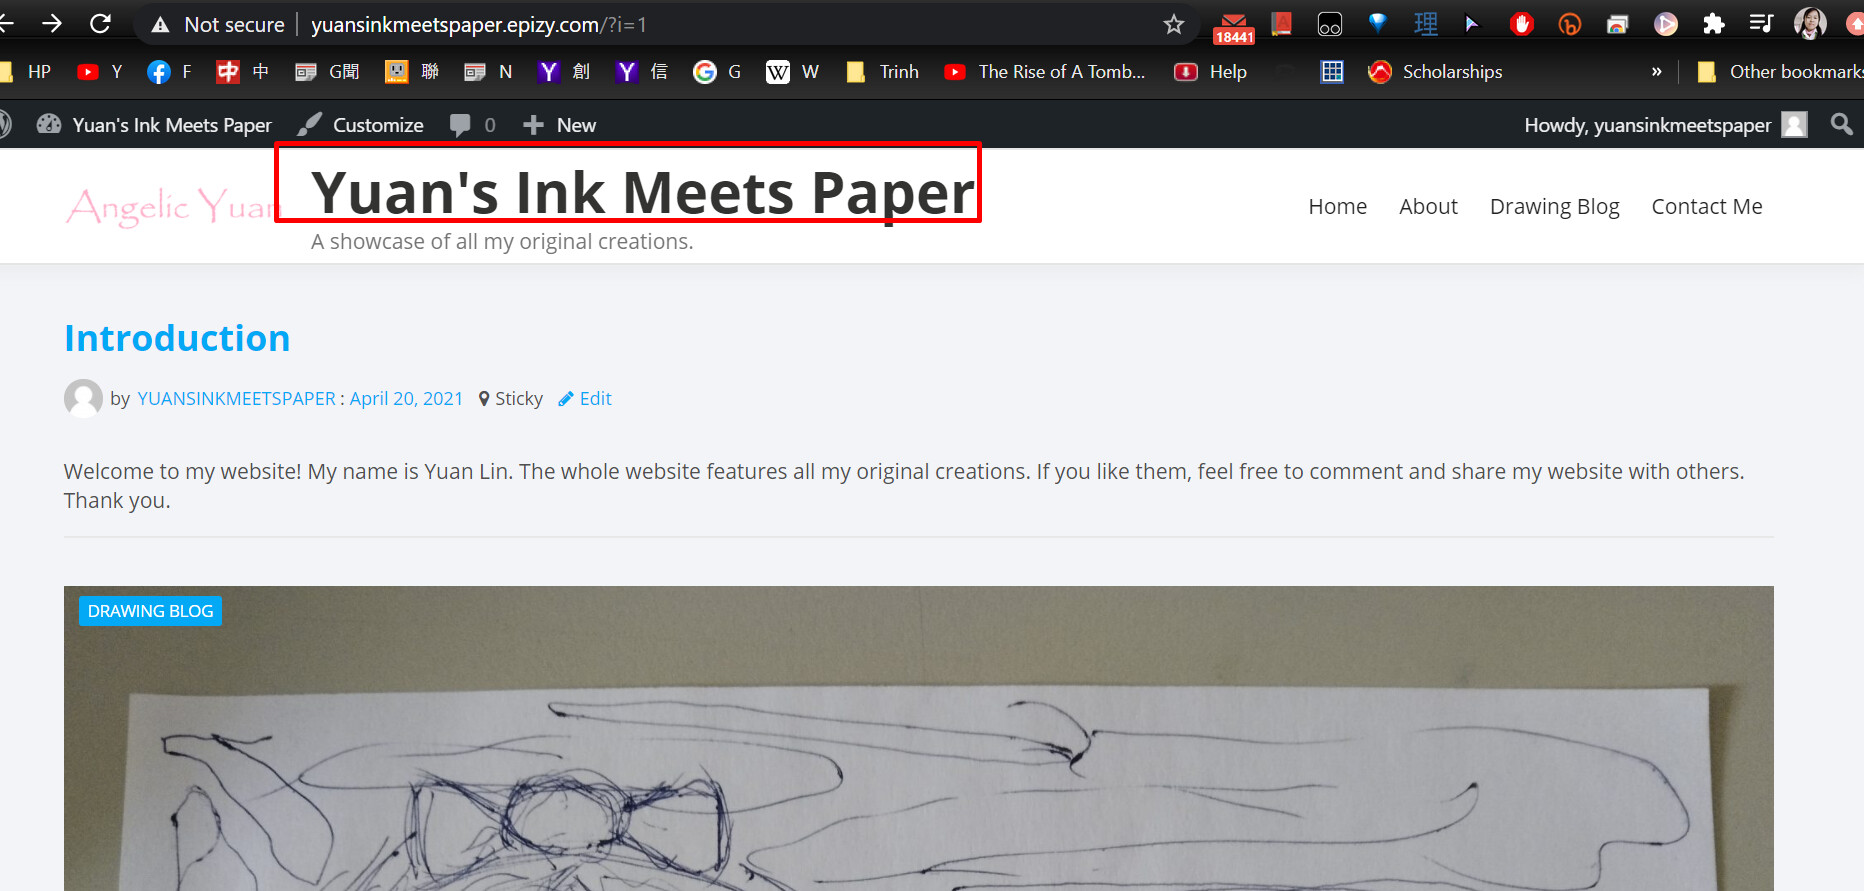Open the comments bubble in admin bar

(x=472, y=125)
